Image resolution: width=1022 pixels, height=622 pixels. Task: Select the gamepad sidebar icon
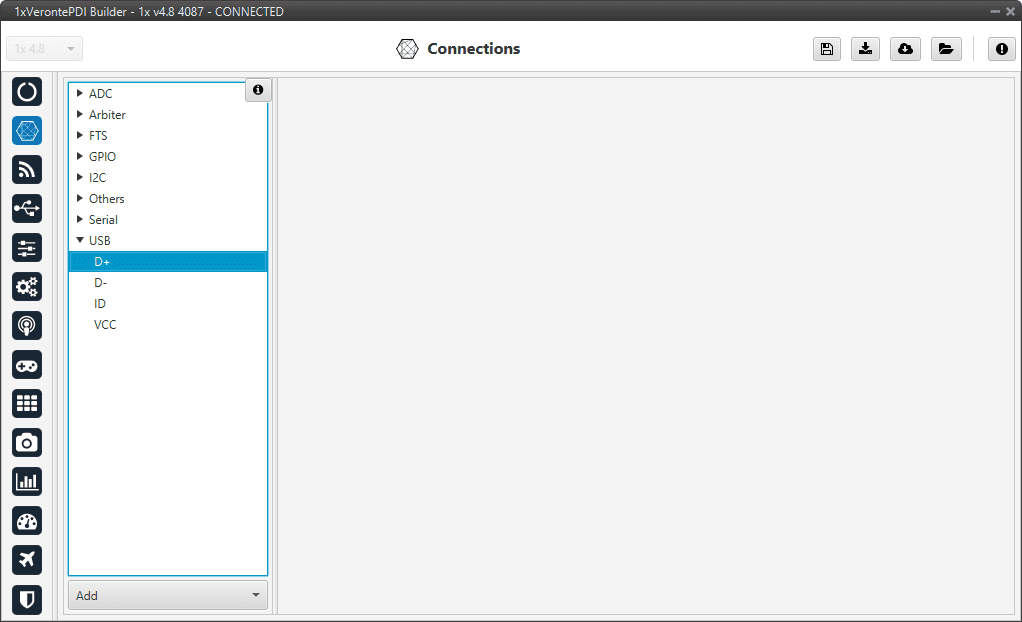pyautogui.click(x=27, y=365)
